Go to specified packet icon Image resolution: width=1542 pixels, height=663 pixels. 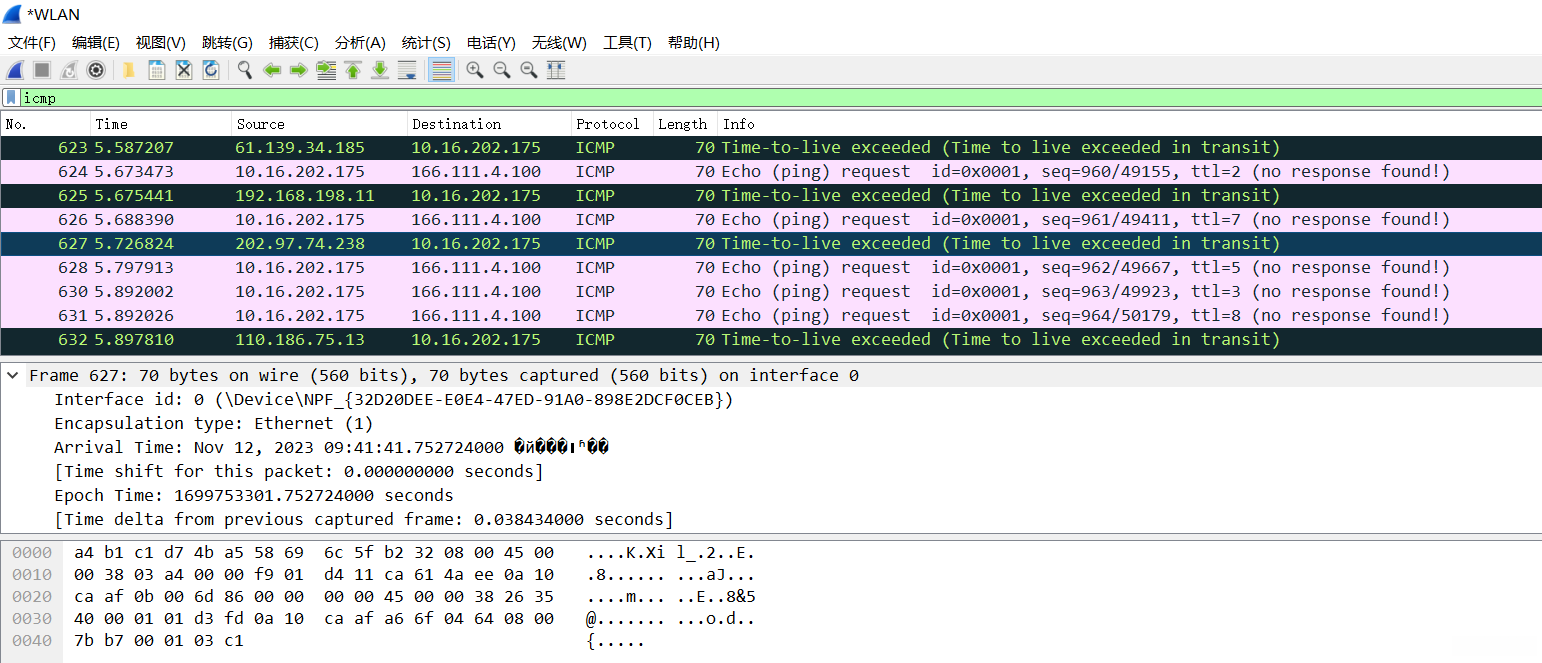click(326, 70)
